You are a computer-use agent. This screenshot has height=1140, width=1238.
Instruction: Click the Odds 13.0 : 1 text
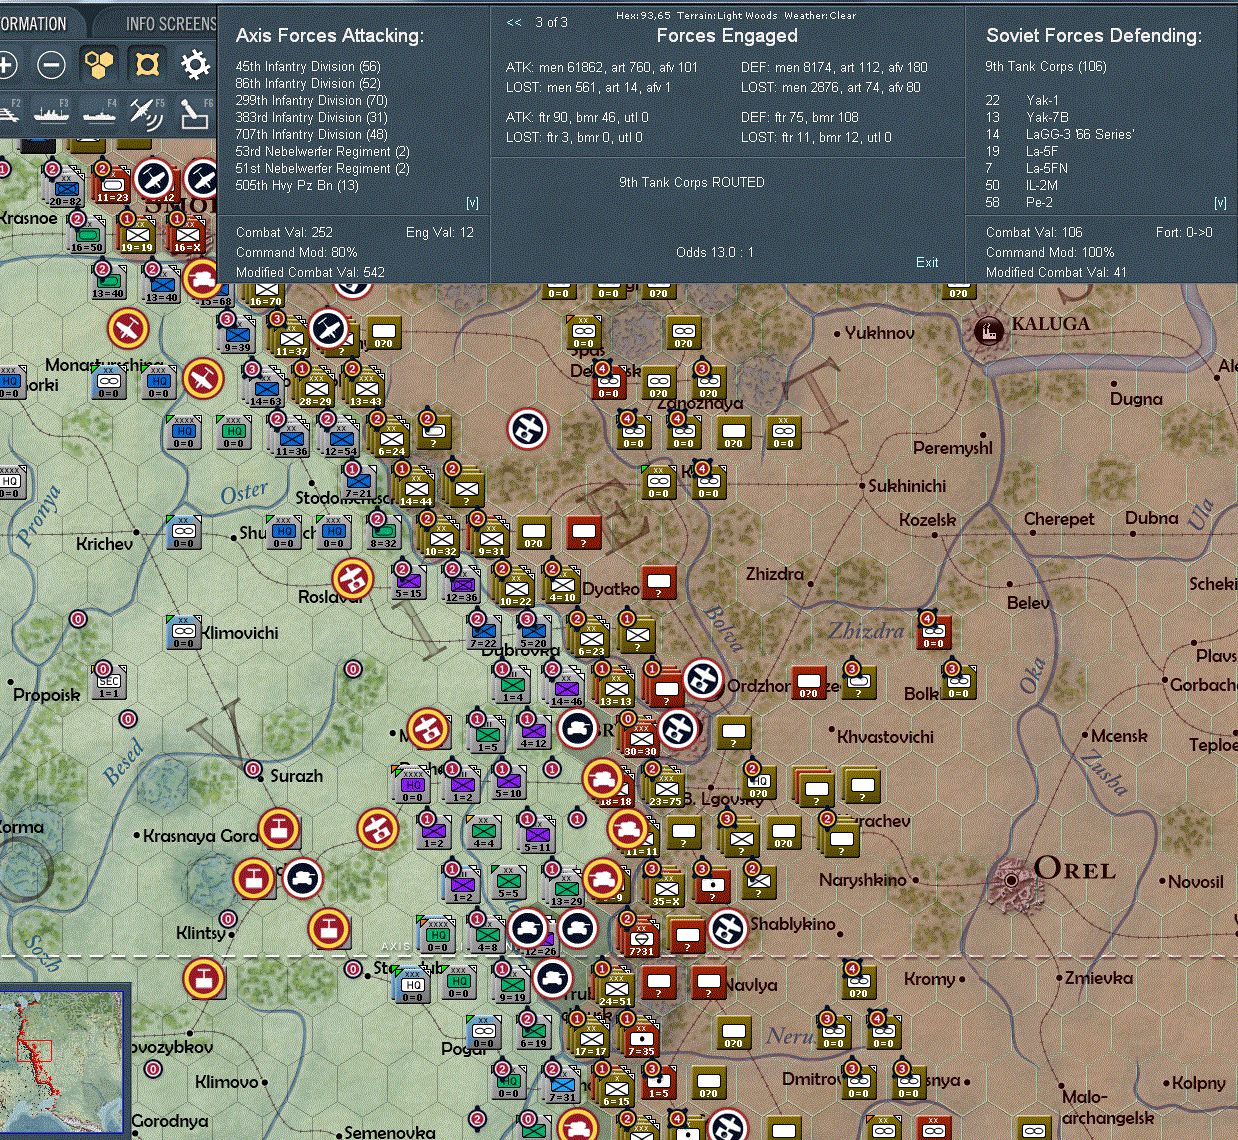coord(715,252)
